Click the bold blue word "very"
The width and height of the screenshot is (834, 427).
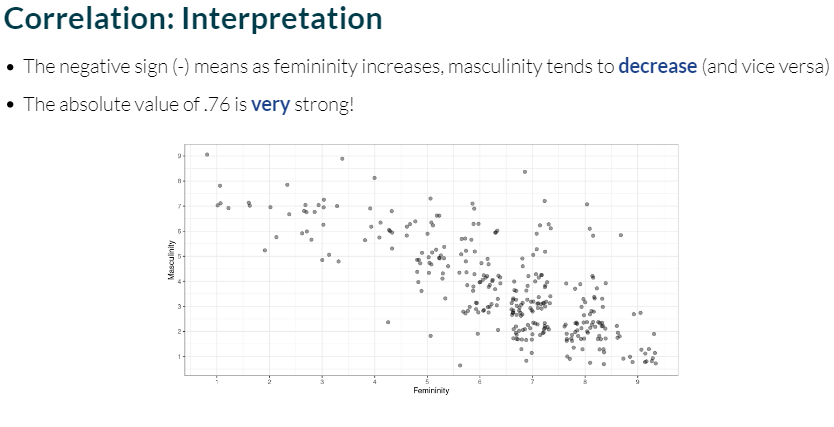point(270,104)
